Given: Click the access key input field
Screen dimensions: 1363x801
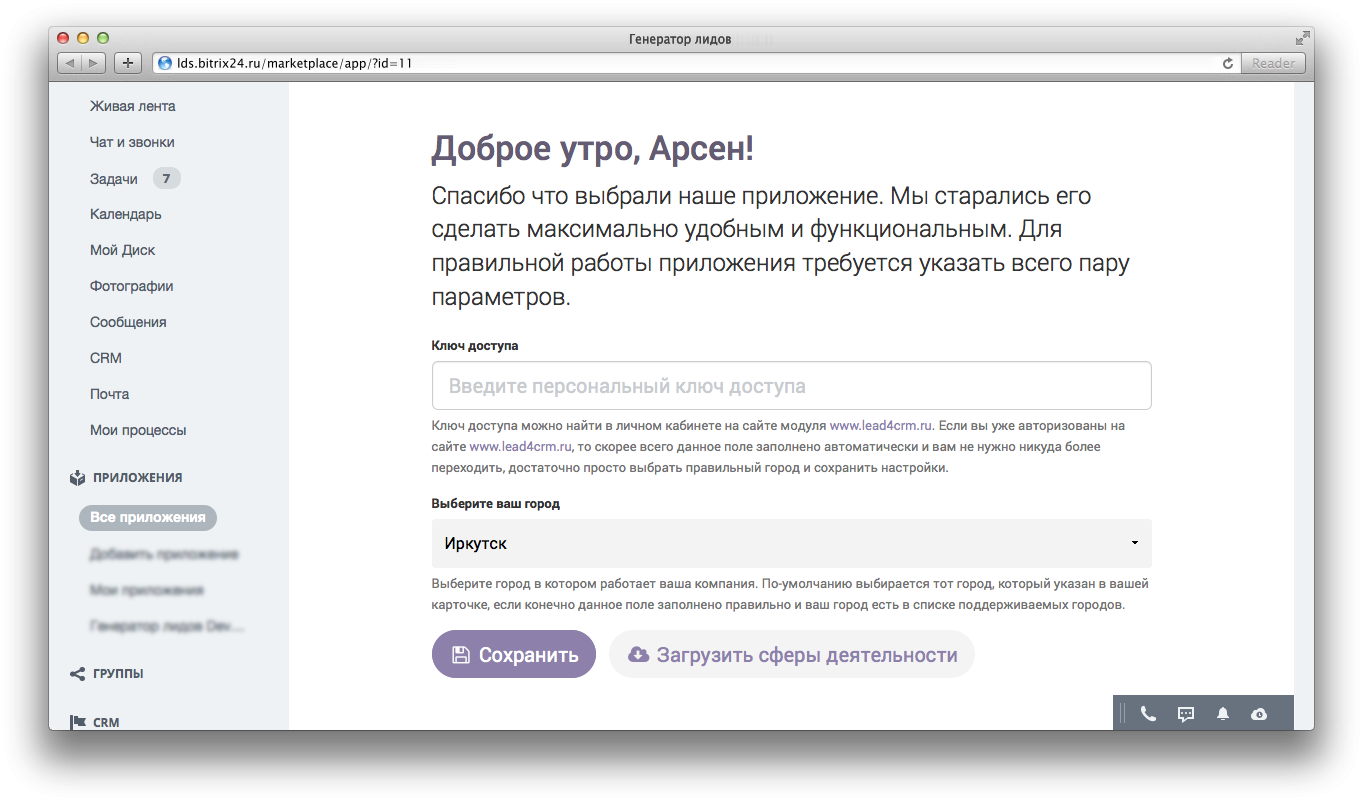Looking at the screenshot, I should pyautogui.click(x=791, y=385).
